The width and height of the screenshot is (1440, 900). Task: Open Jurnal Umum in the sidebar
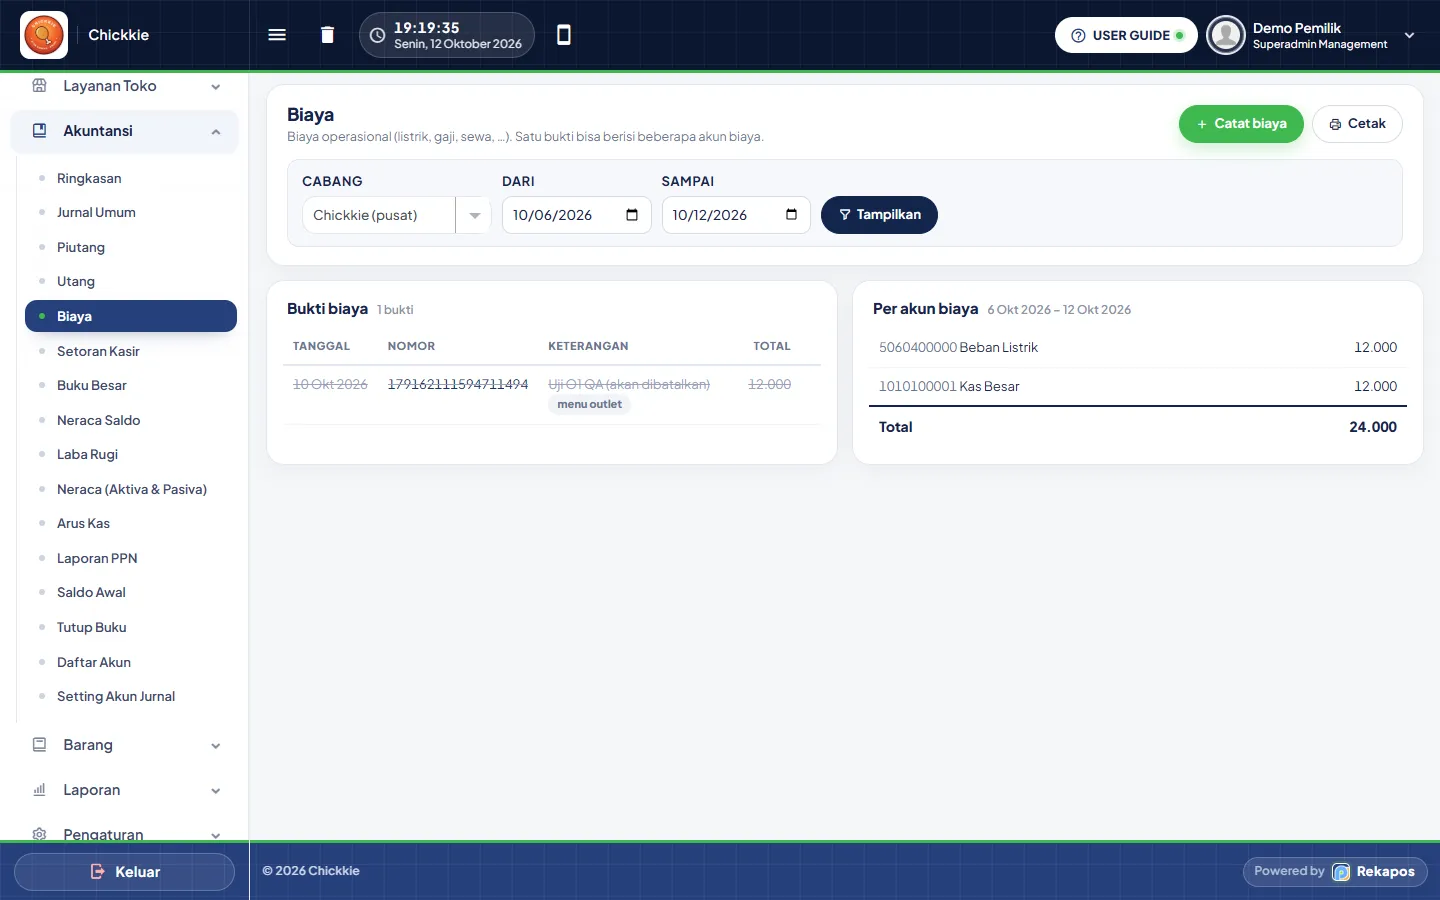pyautogui.click(x=131, y=212)
